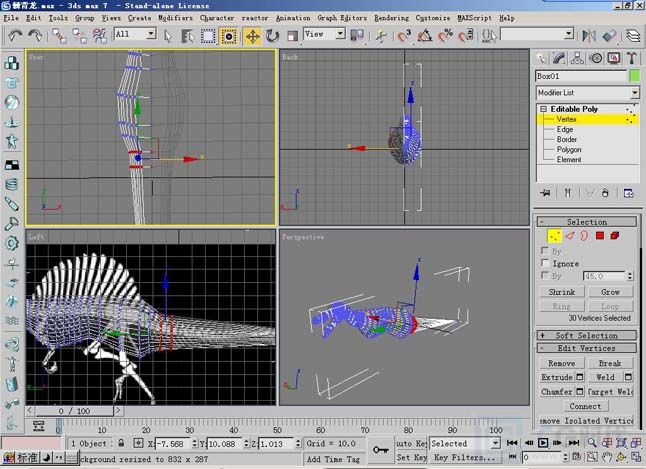Click the Pan view hand icon
646x469 pixels.
pyautogui.click(x=606, y=457)
